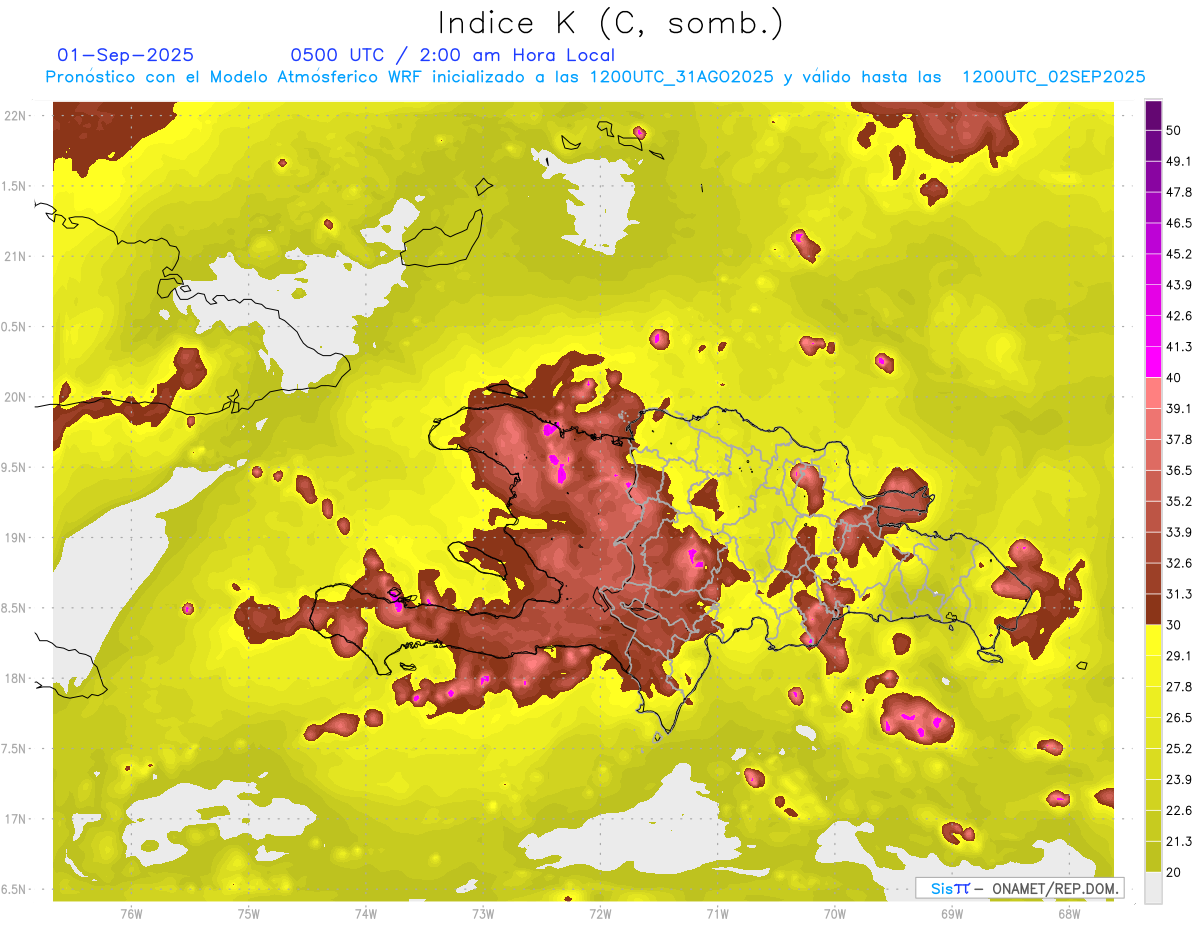
Task: Click the legend value '25.2'
Action: (x=1179, y=749)
